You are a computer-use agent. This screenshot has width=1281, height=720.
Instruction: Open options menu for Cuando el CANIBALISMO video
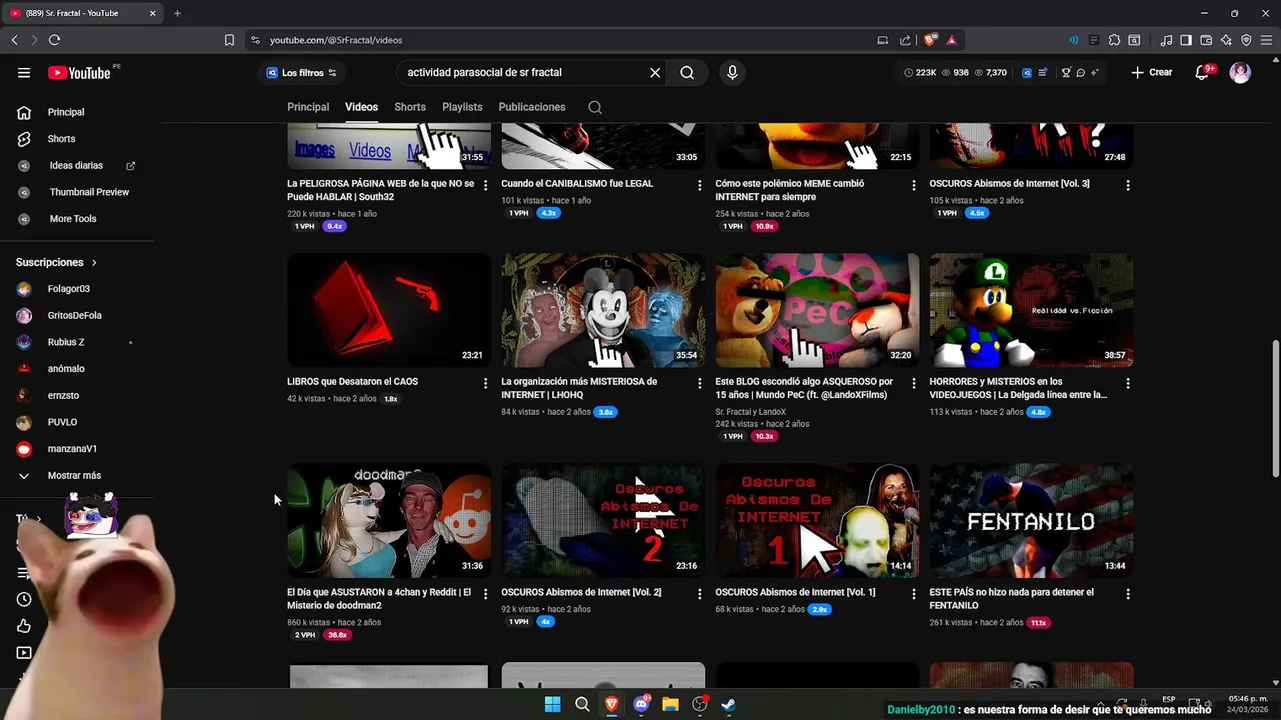(699, 185)
